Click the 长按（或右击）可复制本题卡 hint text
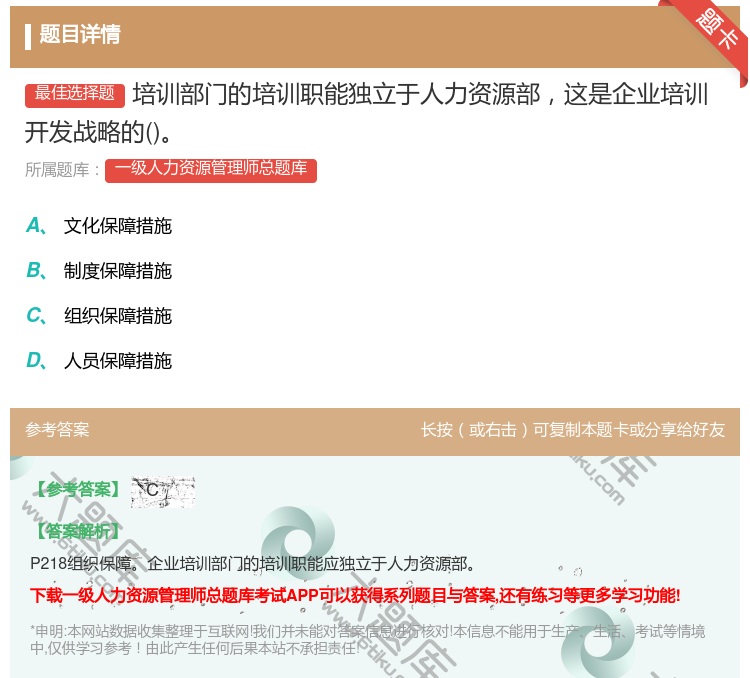750x678 pixels. [573, 430]
